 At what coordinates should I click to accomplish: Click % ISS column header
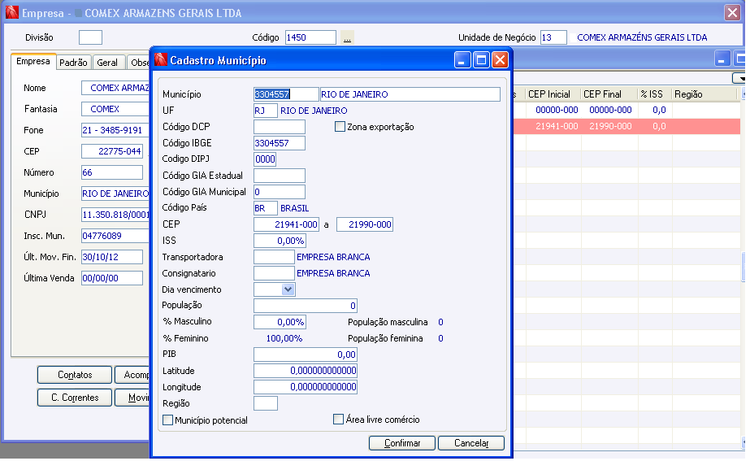[655, 94]
